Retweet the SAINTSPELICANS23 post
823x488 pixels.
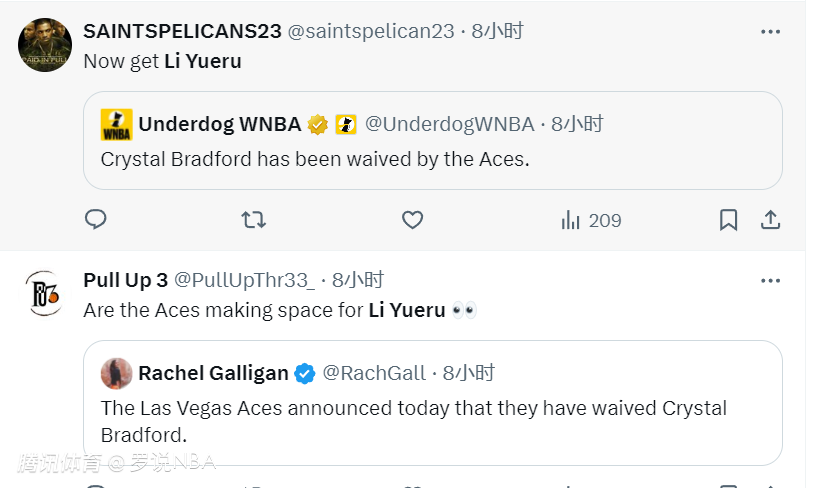(254, 219)
